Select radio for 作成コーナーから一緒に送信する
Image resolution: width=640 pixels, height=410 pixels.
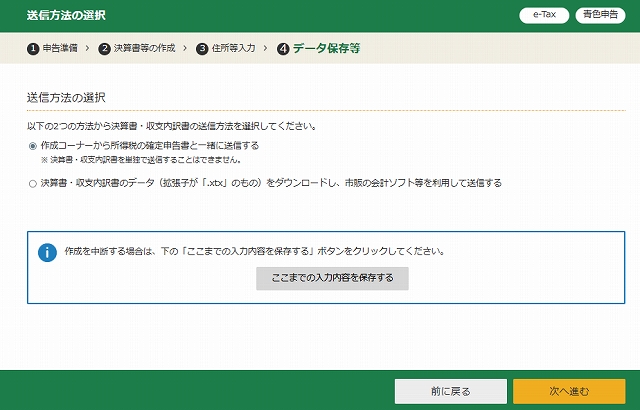[32, 146]
